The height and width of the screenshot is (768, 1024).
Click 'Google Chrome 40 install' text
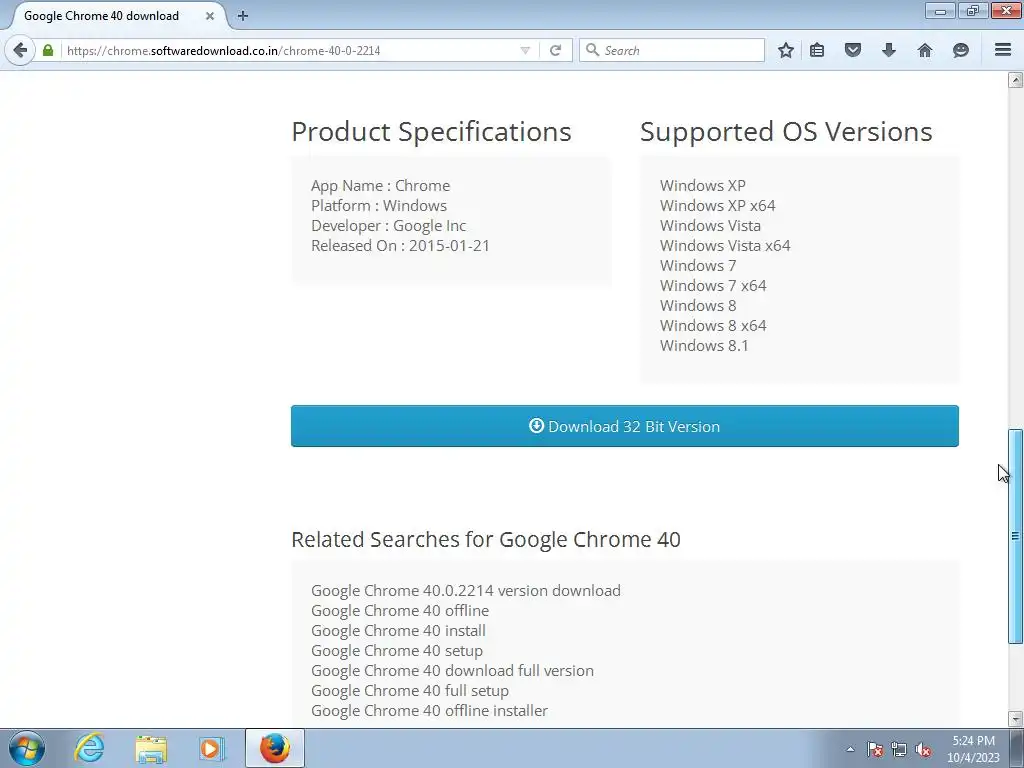[398, 631]
